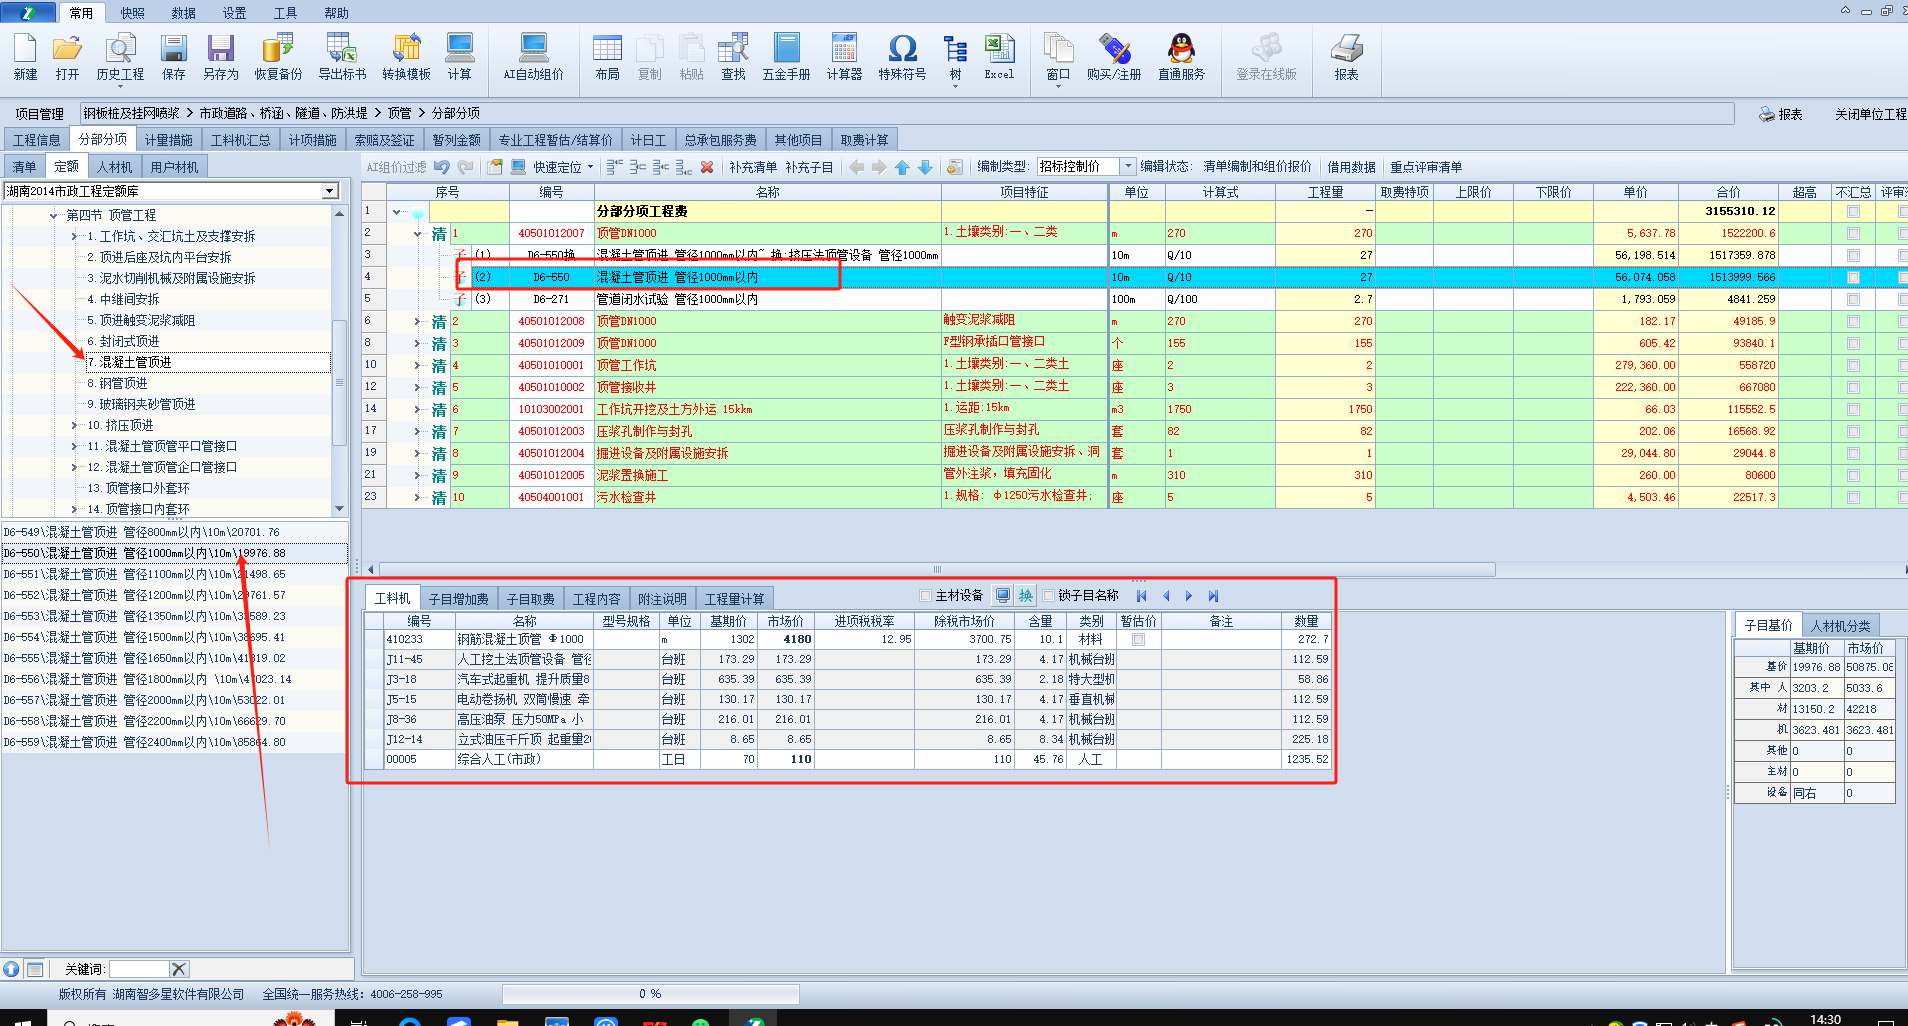This screenshot has width=1908, height=1026.
Task: Move row down with blue down arrow
Action: (x=925, y=167)
